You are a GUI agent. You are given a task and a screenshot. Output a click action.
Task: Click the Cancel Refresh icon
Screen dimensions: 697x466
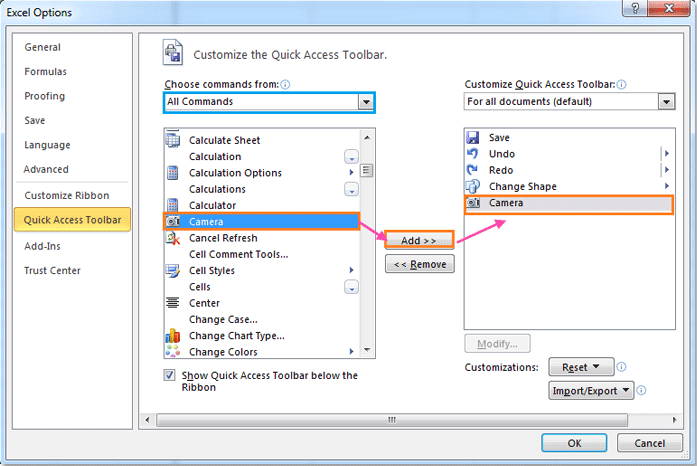pyautogui.click(x=172, y=238)
